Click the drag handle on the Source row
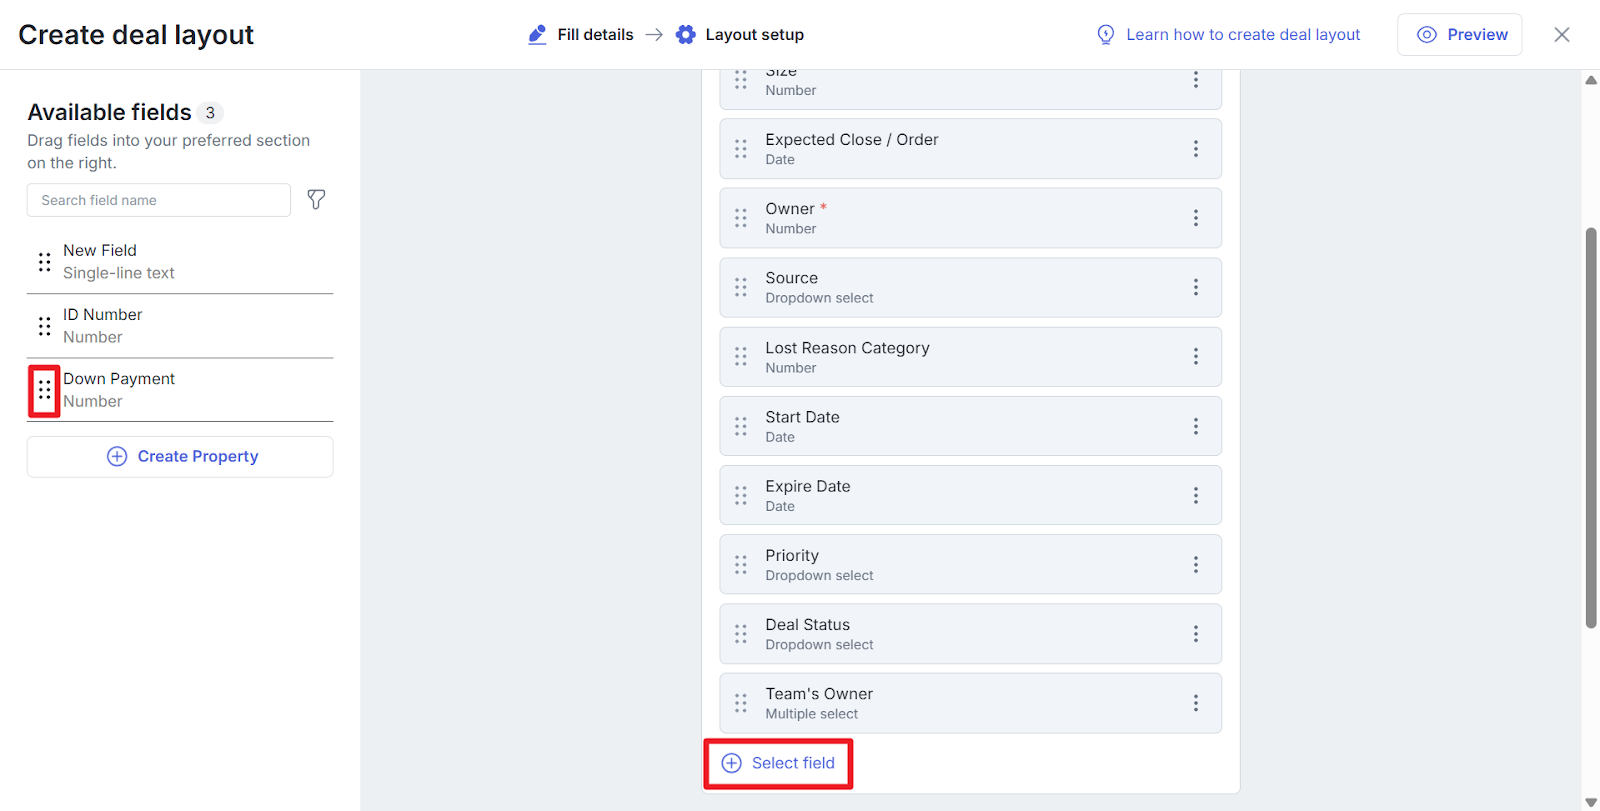Viewport: 1600px width, 811px height. click(741, 288)
